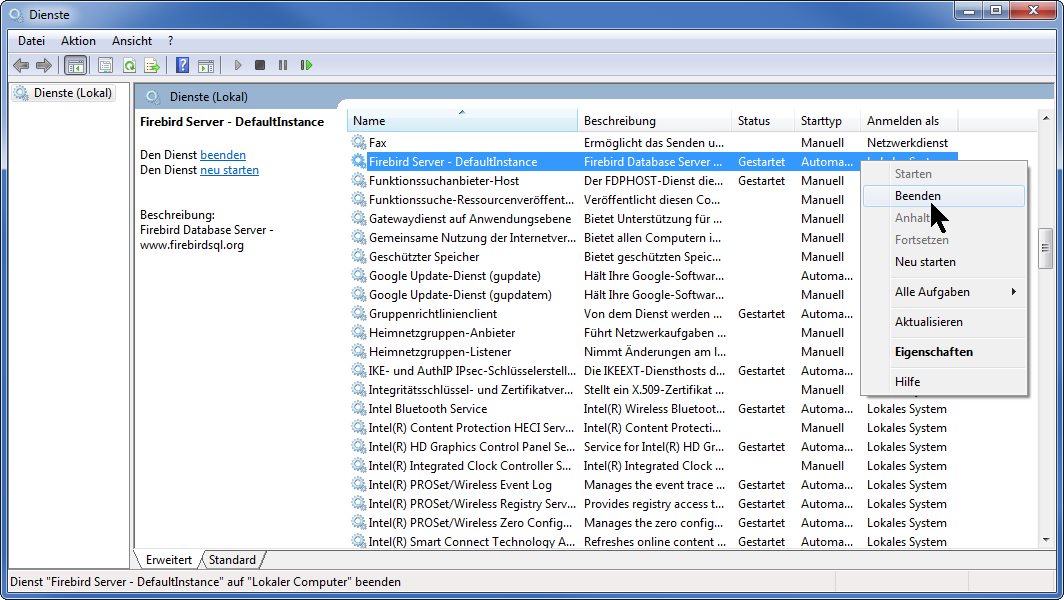The image size is (1064, 600).
Task: Click the gear icon of the Fax service
Action: 358,142
